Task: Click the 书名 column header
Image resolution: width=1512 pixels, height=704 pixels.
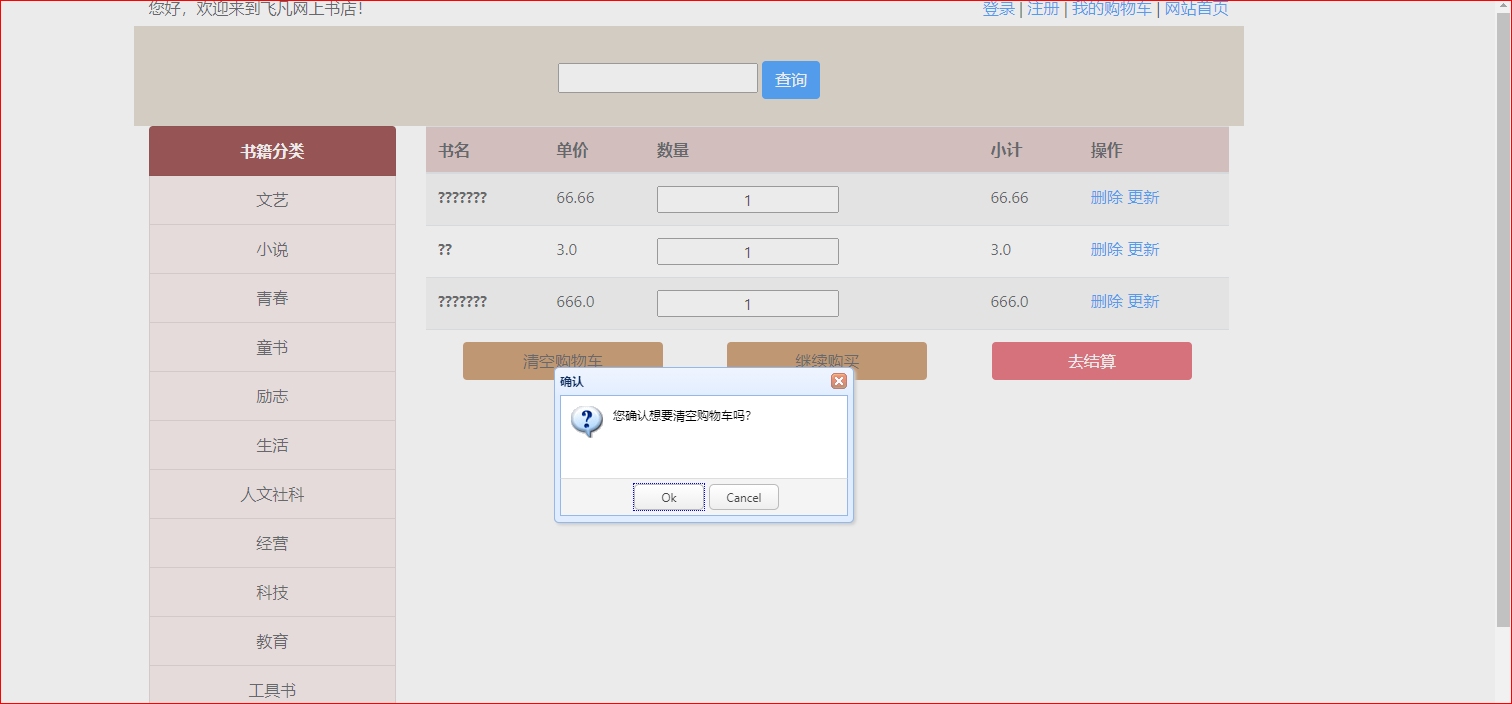Action: (x=454, y=151)
